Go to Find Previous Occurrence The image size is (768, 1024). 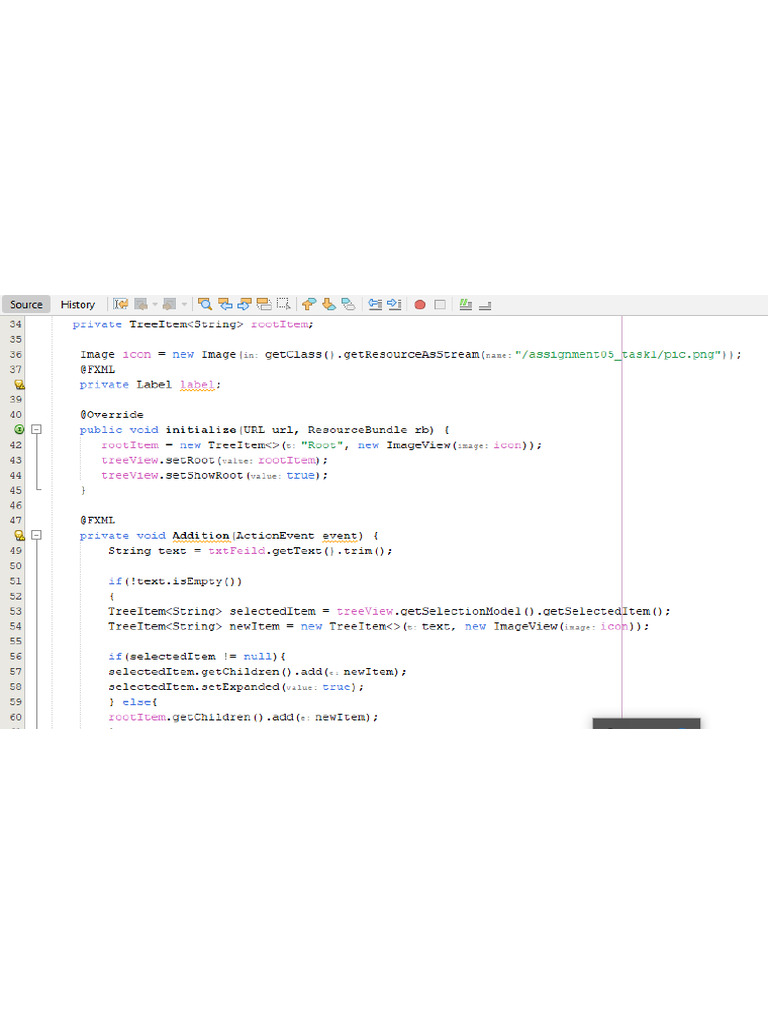pyautogui.click(x=225, y=304)
